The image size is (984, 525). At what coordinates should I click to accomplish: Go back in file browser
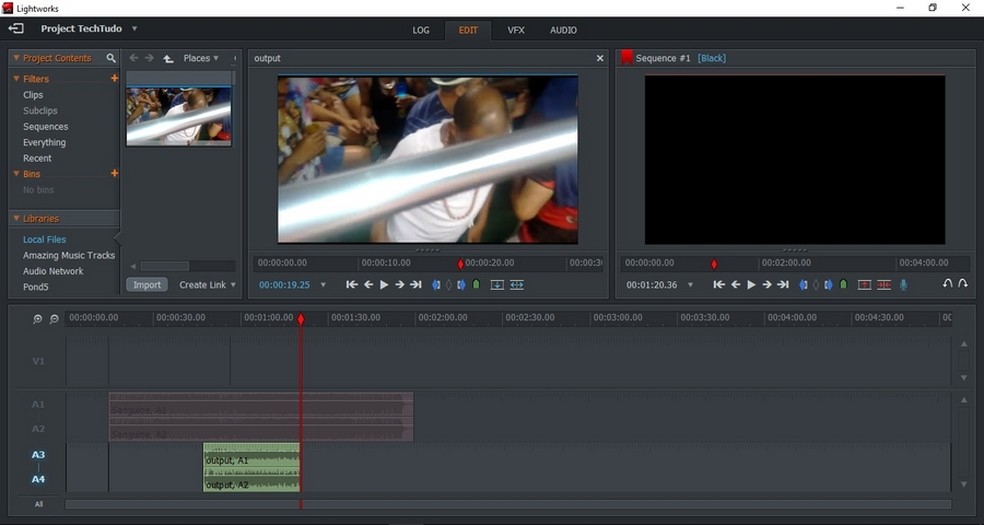[134, 58]
